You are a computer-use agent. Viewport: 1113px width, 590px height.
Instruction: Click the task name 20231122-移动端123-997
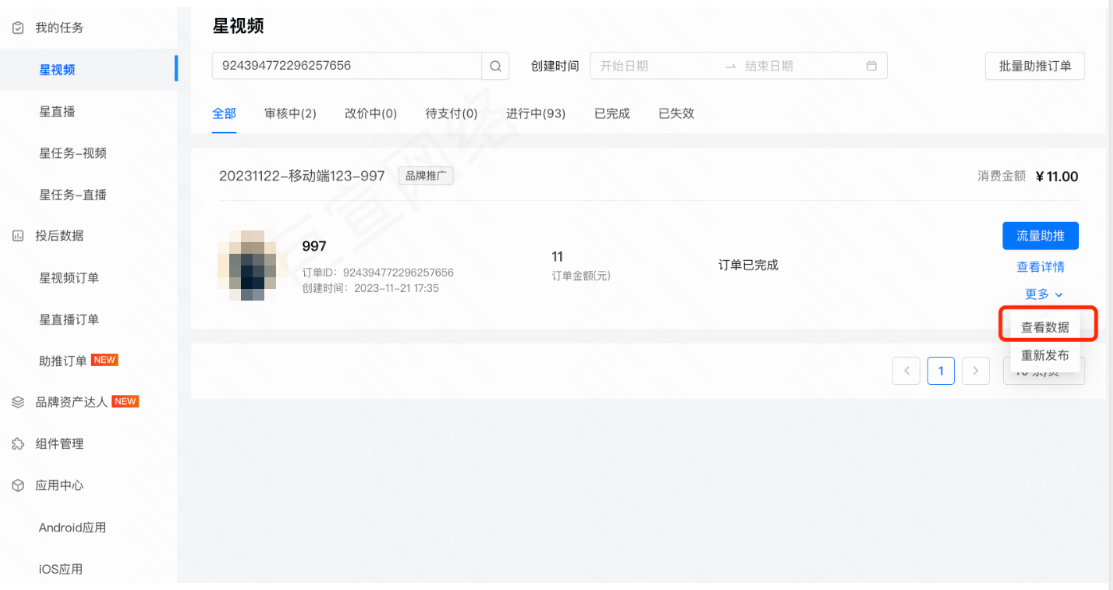coord(302,176)
